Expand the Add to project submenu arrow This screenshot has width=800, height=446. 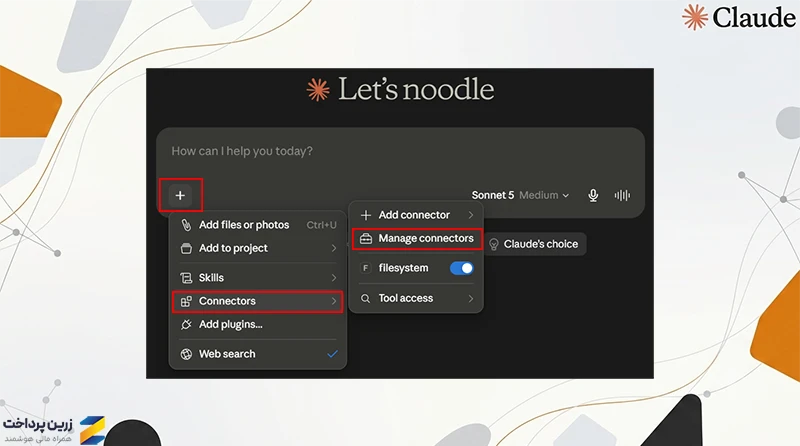[x=334, y=249]
